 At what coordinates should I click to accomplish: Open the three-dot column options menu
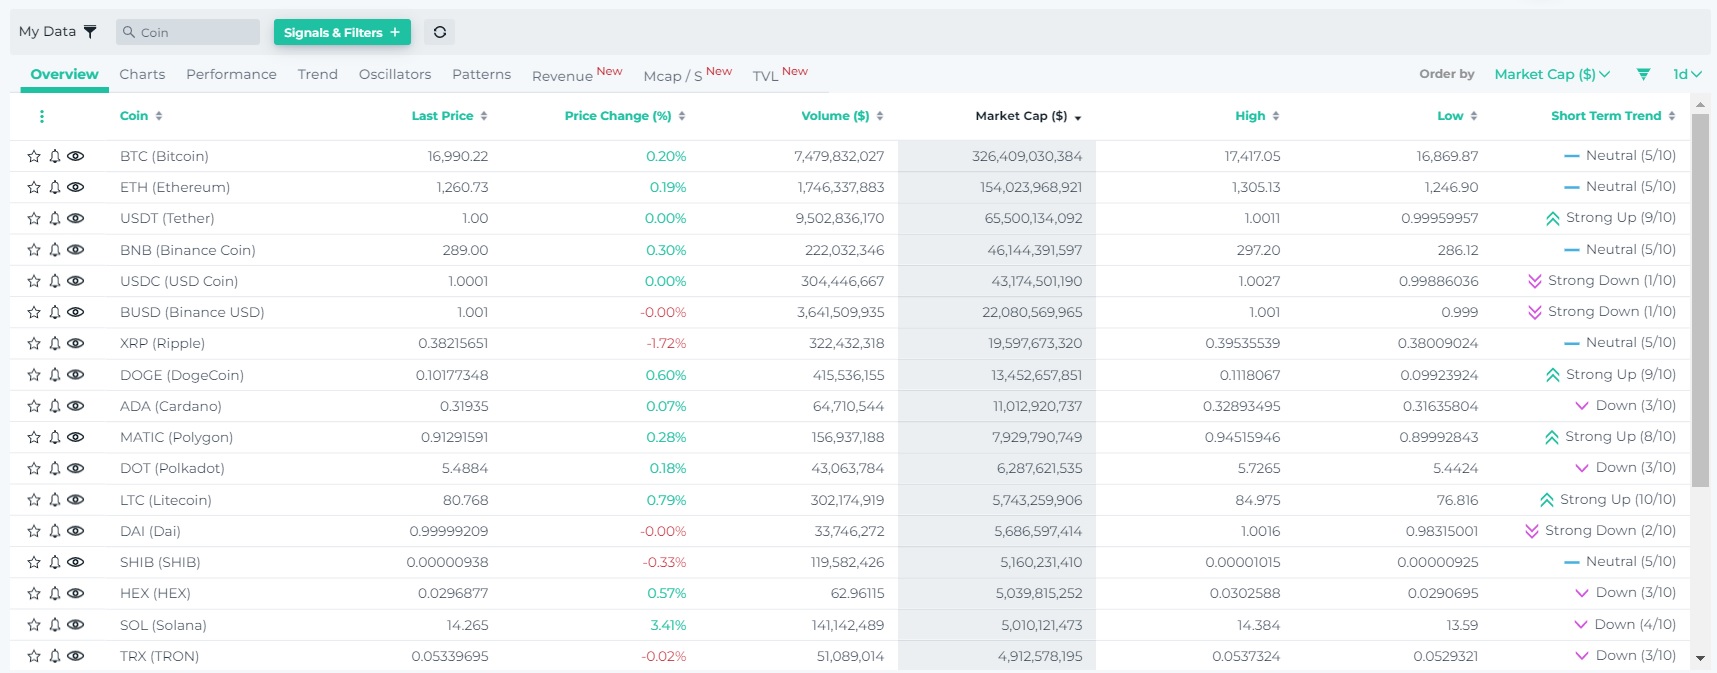pyautogui.click(x=41, y=116)
